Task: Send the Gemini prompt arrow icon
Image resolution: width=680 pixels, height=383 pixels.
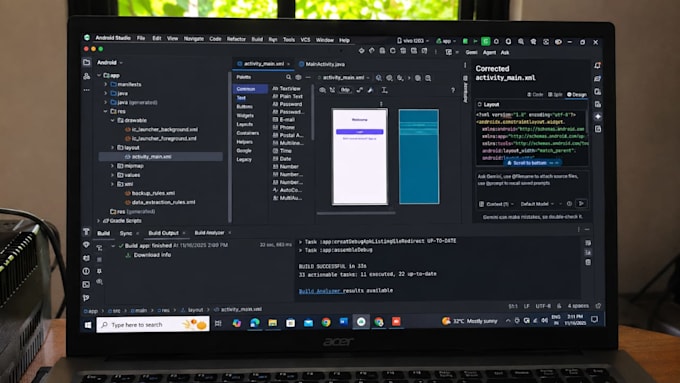Action: pos(582,203)
